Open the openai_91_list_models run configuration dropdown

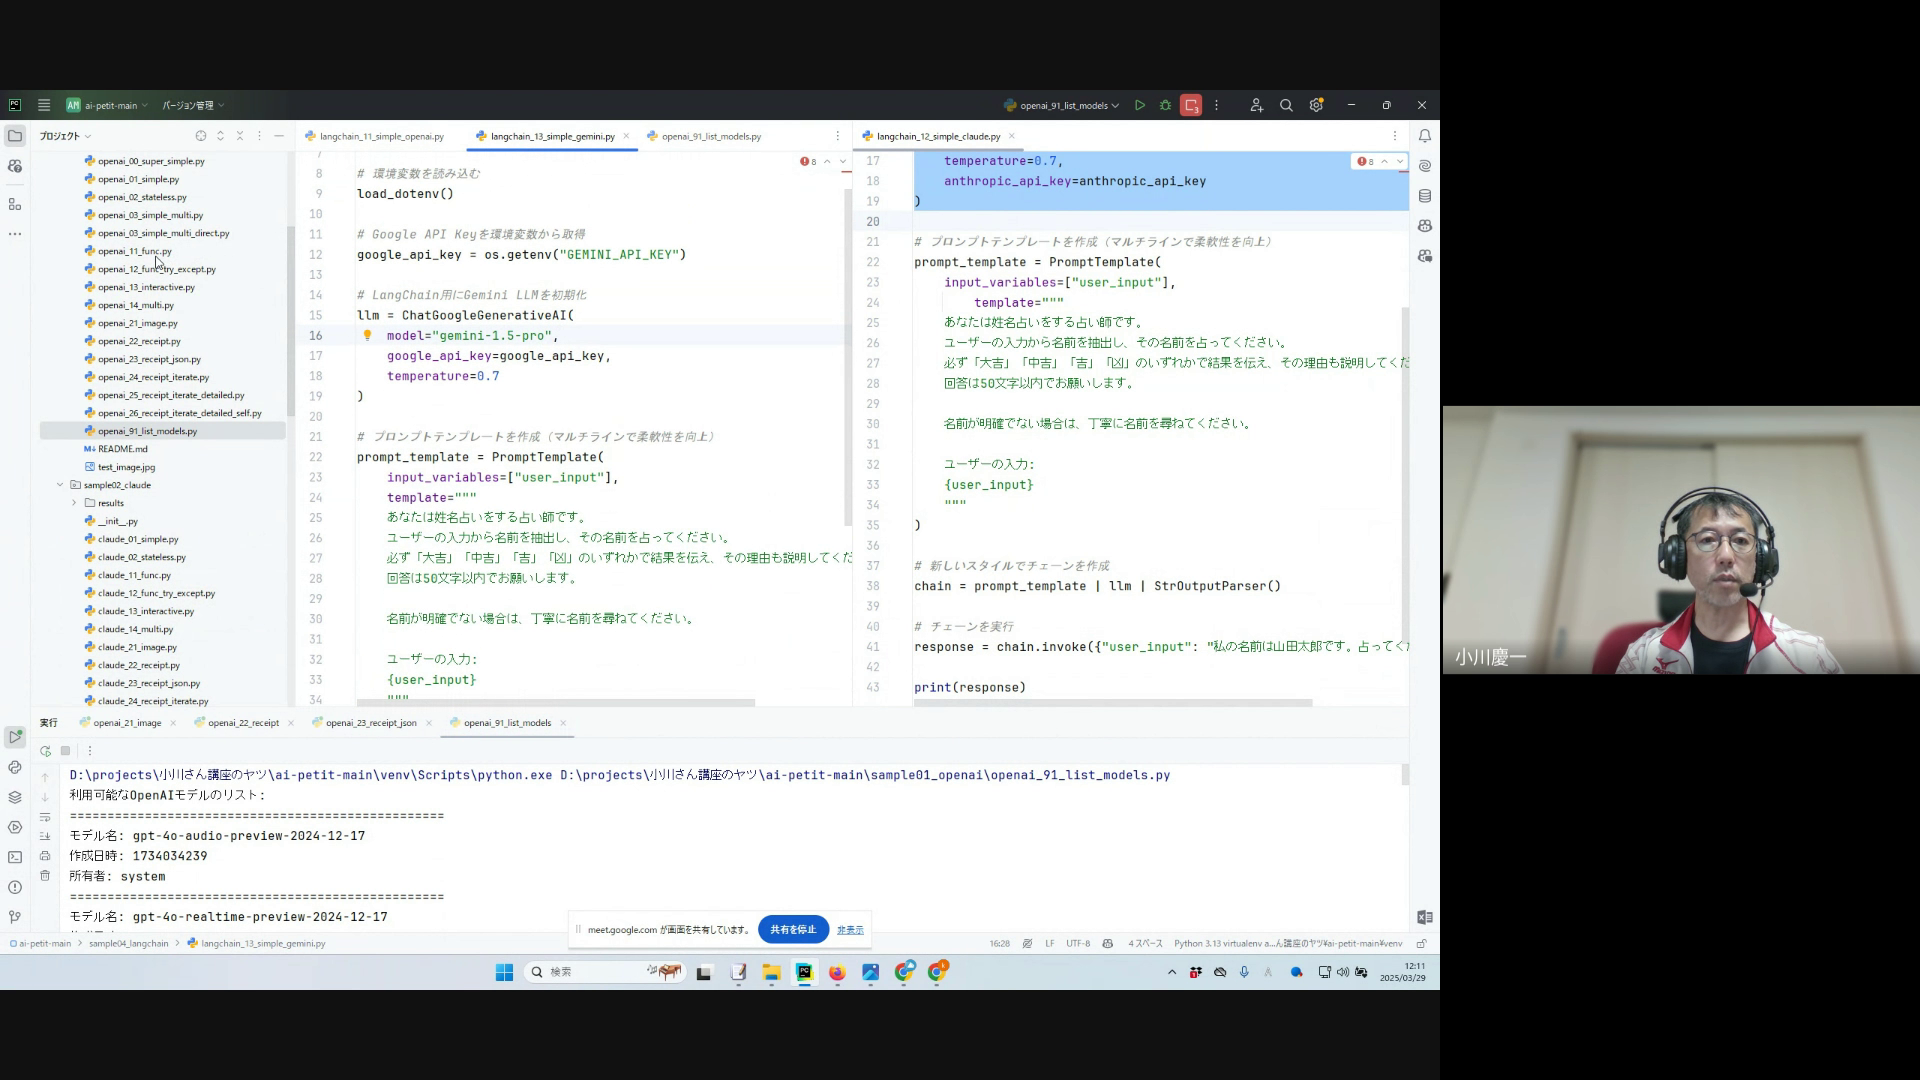(1064, 105)
